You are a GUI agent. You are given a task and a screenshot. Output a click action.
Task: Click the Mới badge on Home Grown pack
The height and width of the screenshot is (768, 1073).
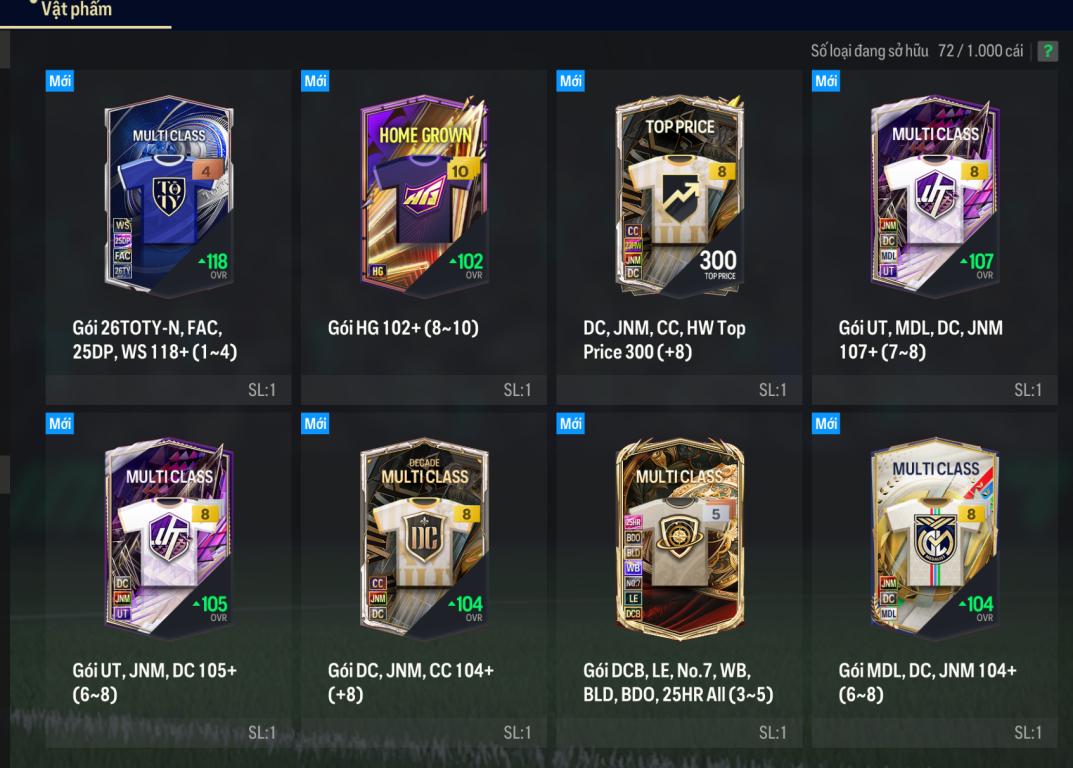click(x=315, y=81)
